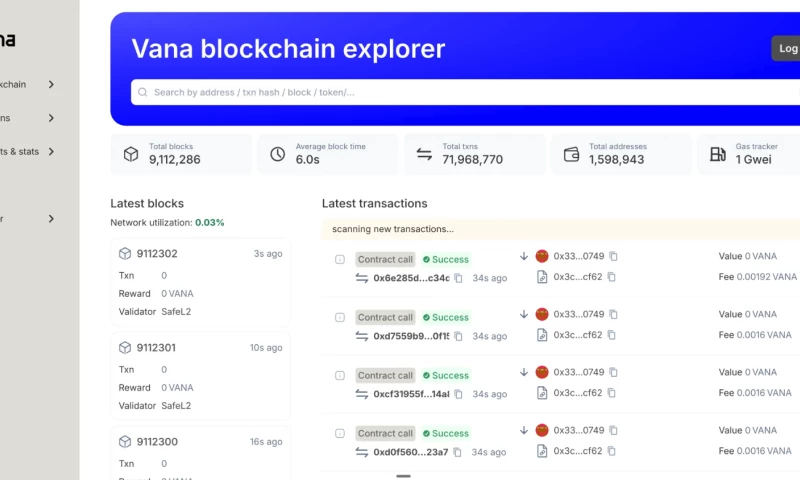This screenshot has width=800, height=480.
Task: Open validator SafeL2 of block 9112301
Action: [x=176, y=406]
